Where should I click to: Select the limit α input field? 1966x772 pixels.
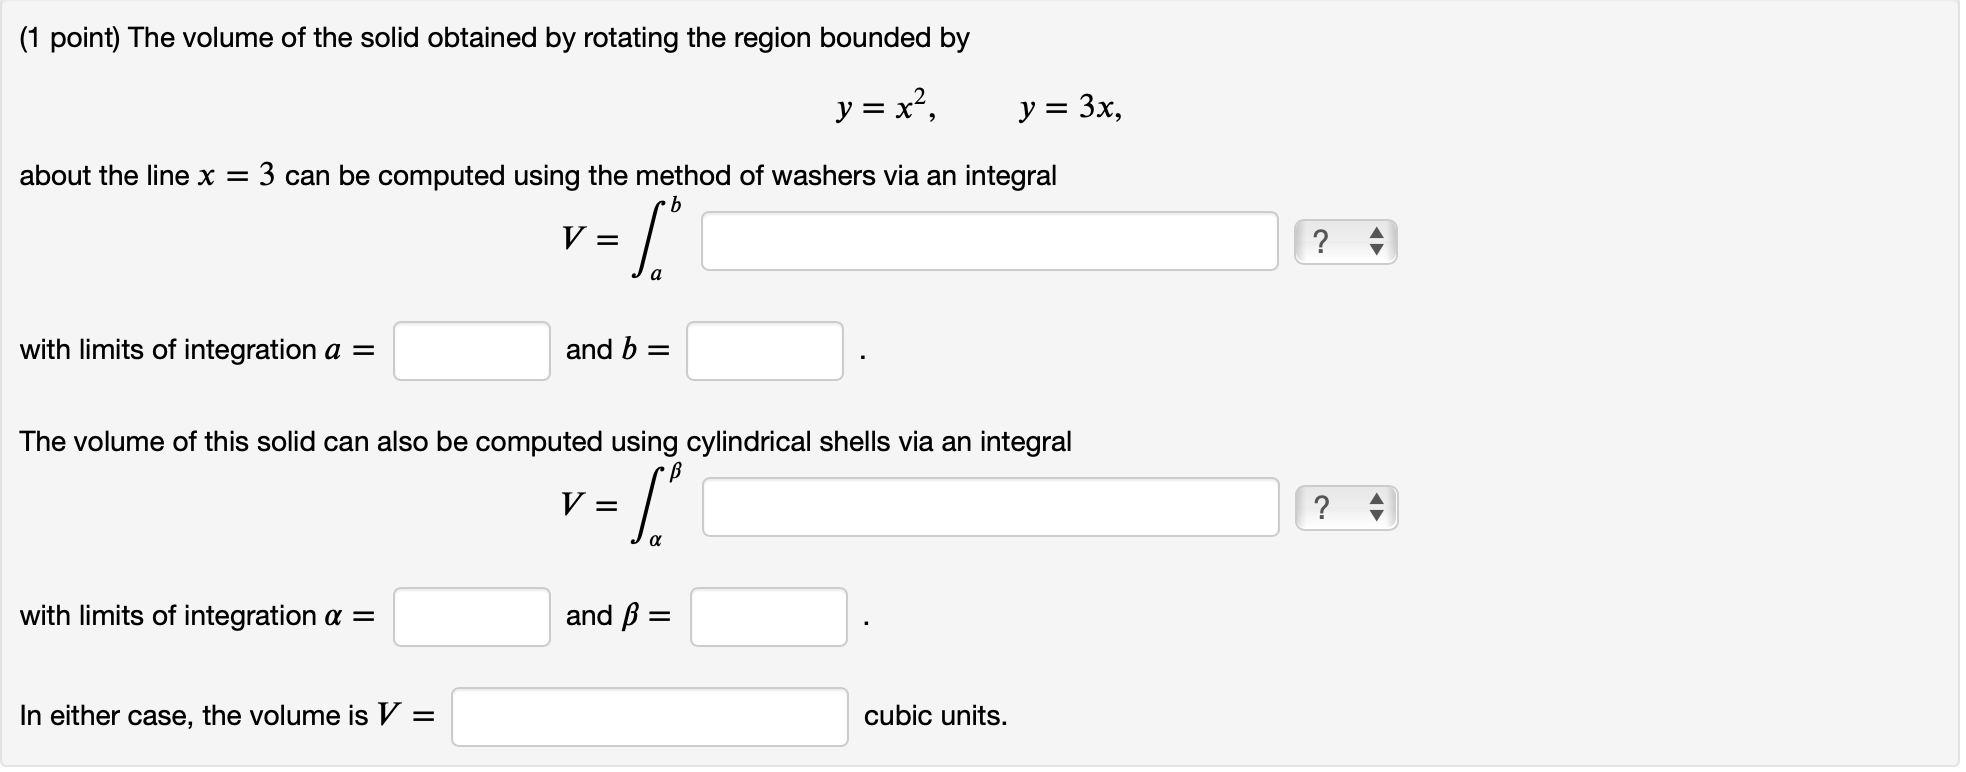click(x=471, y=617)
